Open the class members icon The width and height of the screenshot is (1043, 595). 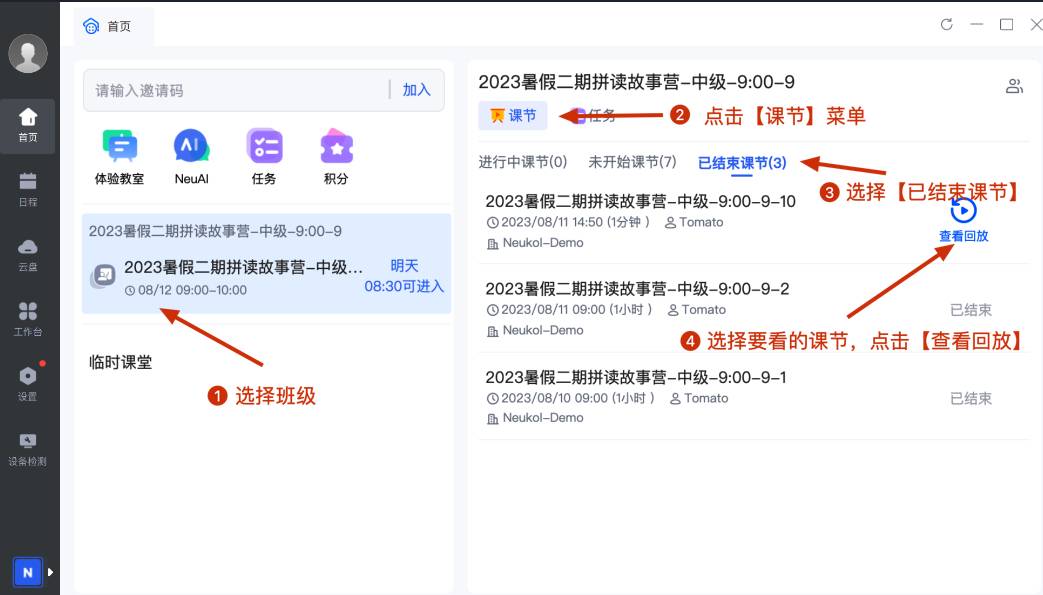[x=1014, y=86]
